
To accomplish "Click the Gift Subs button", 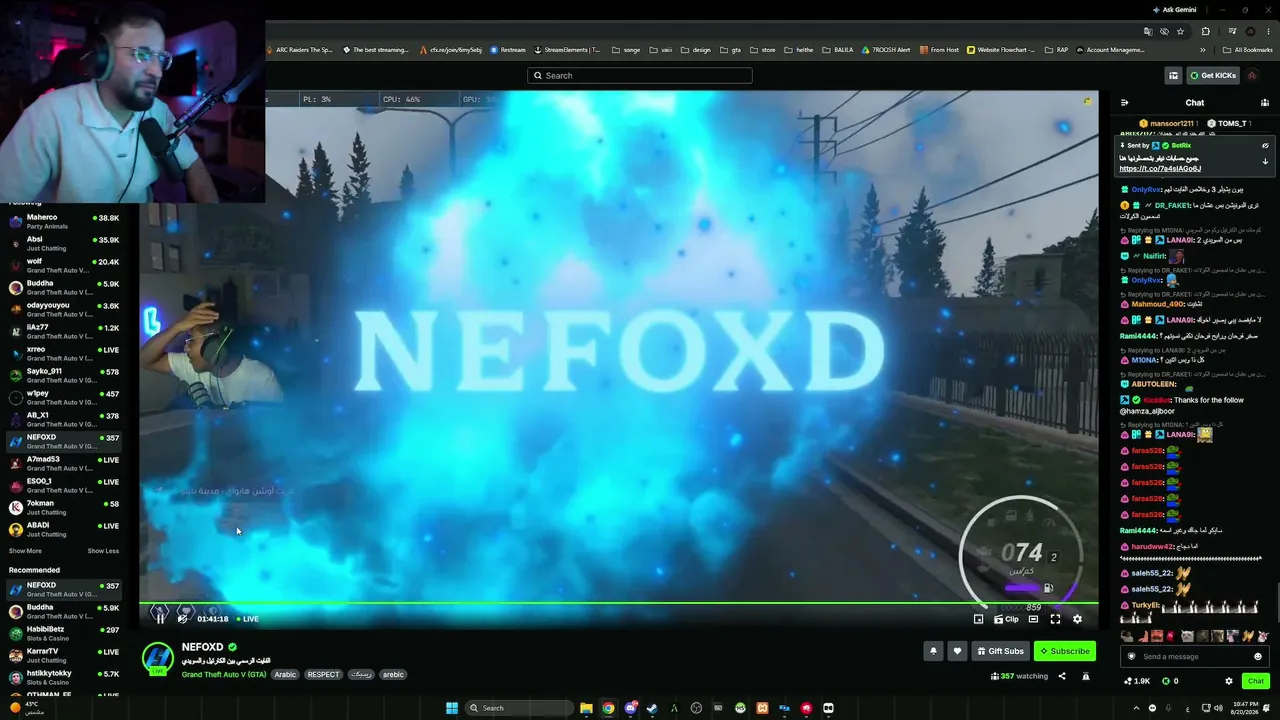I will pyautogui.click(x=1000, y=651).
